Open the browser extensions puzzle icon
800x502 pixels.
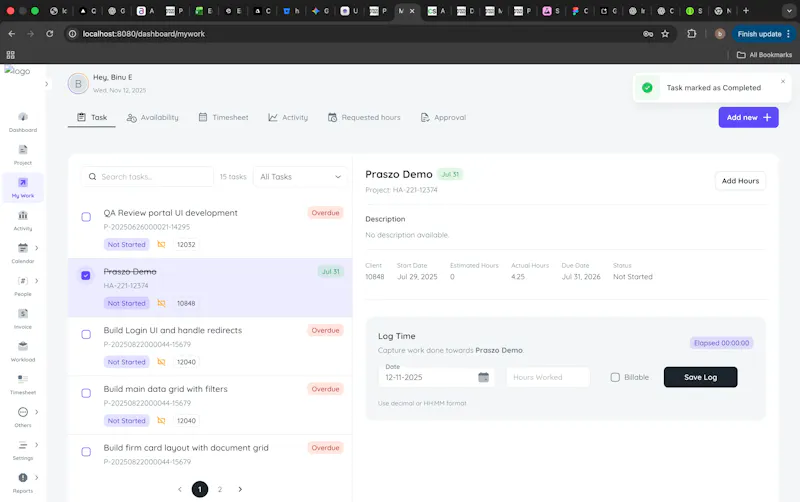coord(691,34)
